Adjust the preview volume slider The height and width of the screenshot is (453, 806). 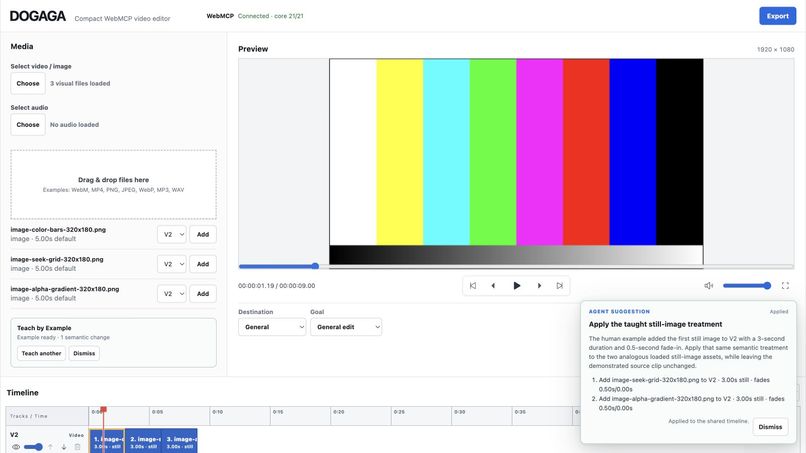click(x=747, y=286)
